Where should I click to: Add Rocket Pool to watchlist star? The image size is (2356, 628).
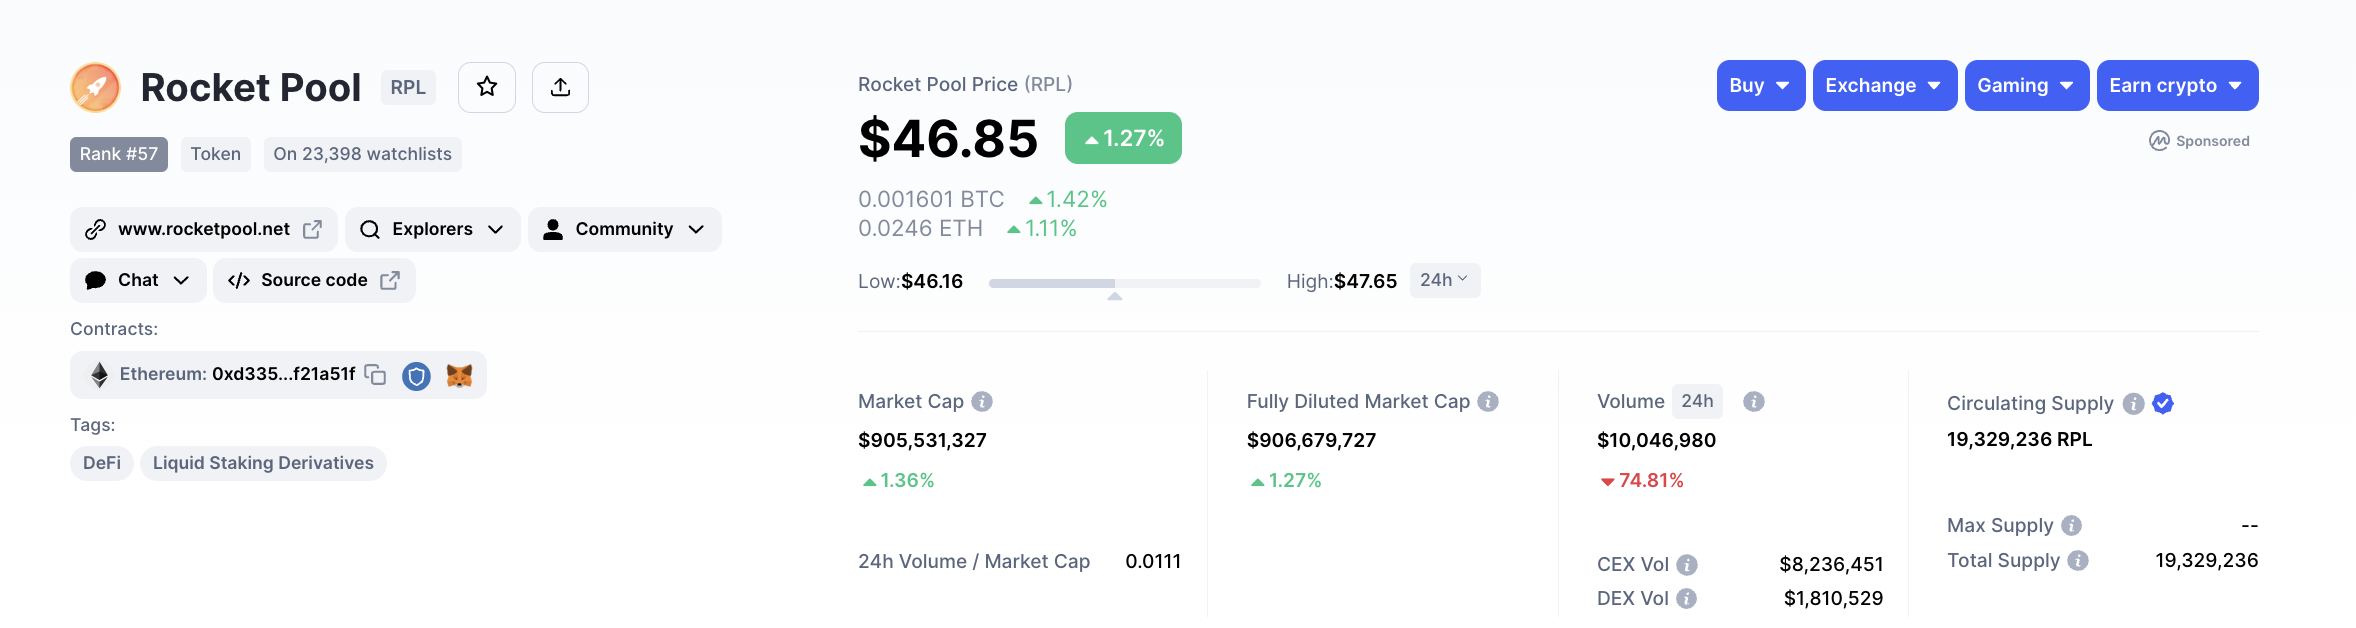click(x=487, y=87)
